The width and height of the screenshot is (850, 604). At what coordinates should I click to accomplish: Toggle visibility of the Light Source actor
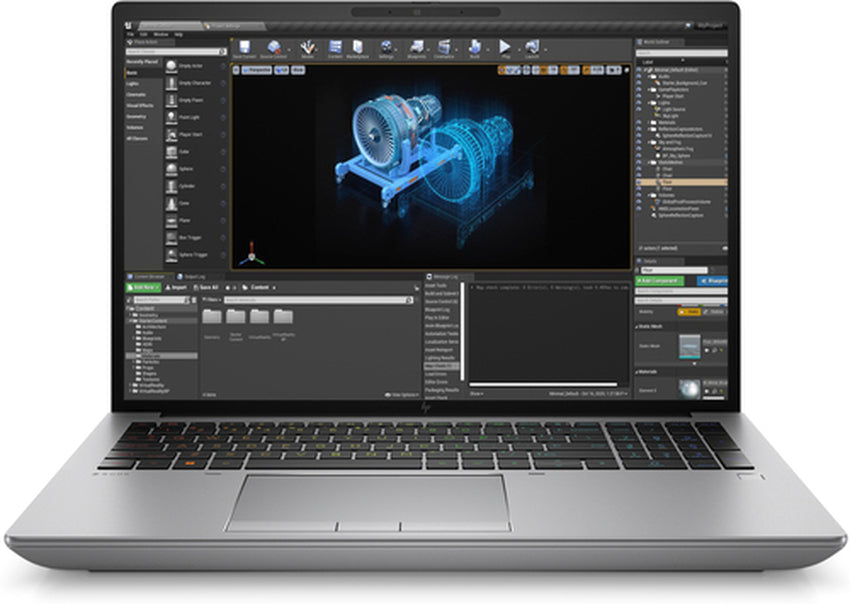click(x=637, y=110)
